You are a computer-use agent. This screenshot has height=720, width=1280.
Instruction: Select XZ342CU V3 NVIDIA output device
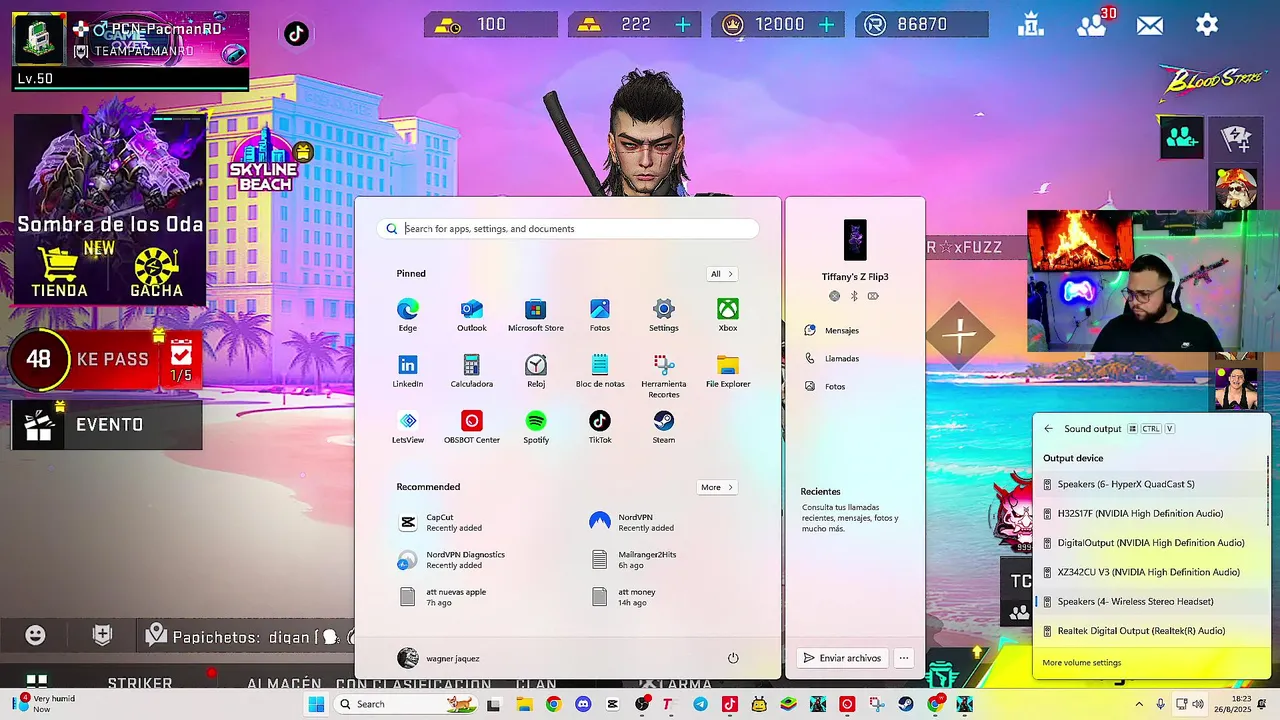click(x=1152, y=572)
